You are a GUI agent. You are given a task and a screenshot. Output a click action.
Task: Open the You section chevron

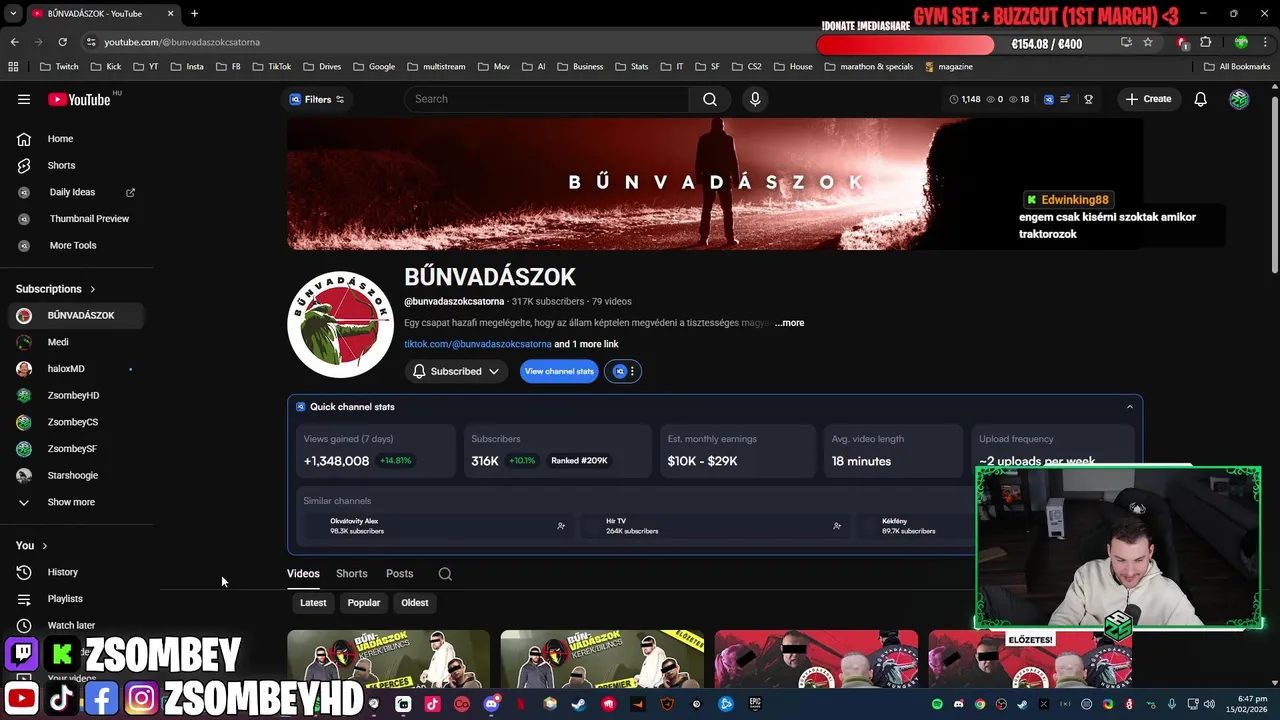pos(45,546)
